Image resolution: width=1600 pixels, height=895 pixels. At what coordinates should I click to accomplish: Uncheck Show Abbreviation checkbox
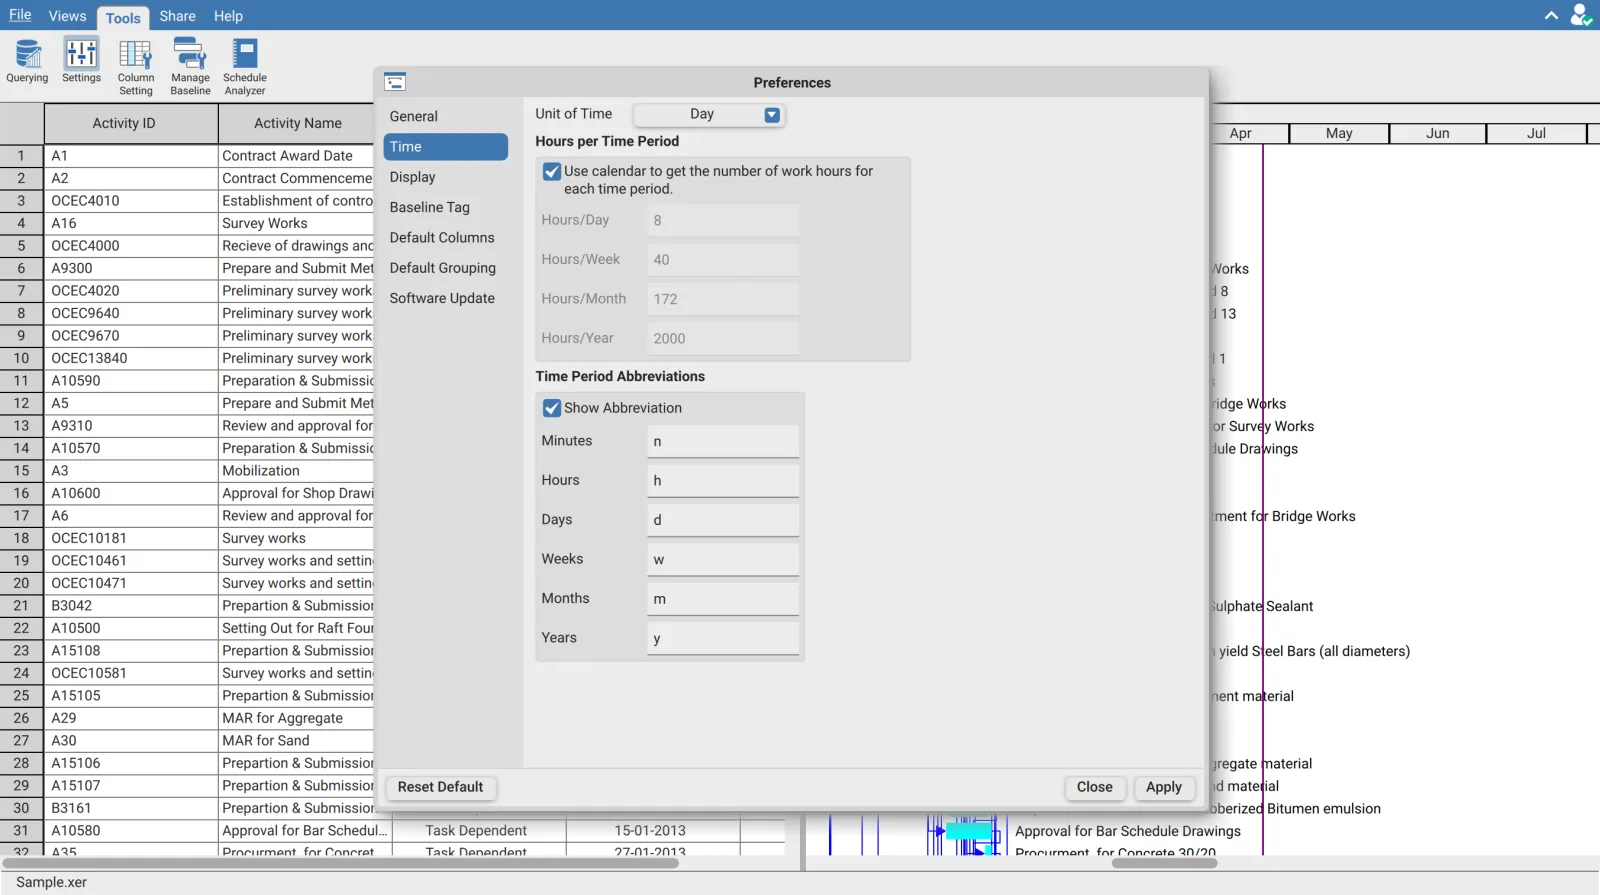552,408
